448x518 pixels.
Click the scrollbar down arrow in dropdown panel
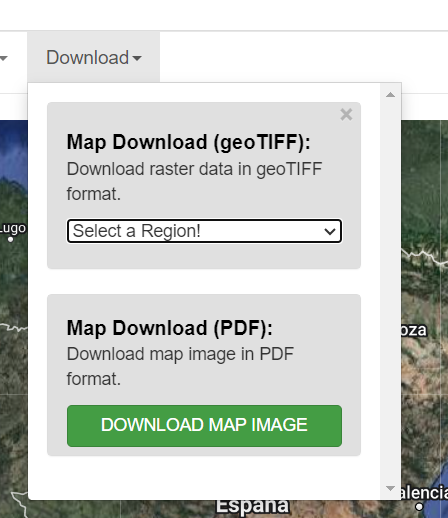click(390, 488)
